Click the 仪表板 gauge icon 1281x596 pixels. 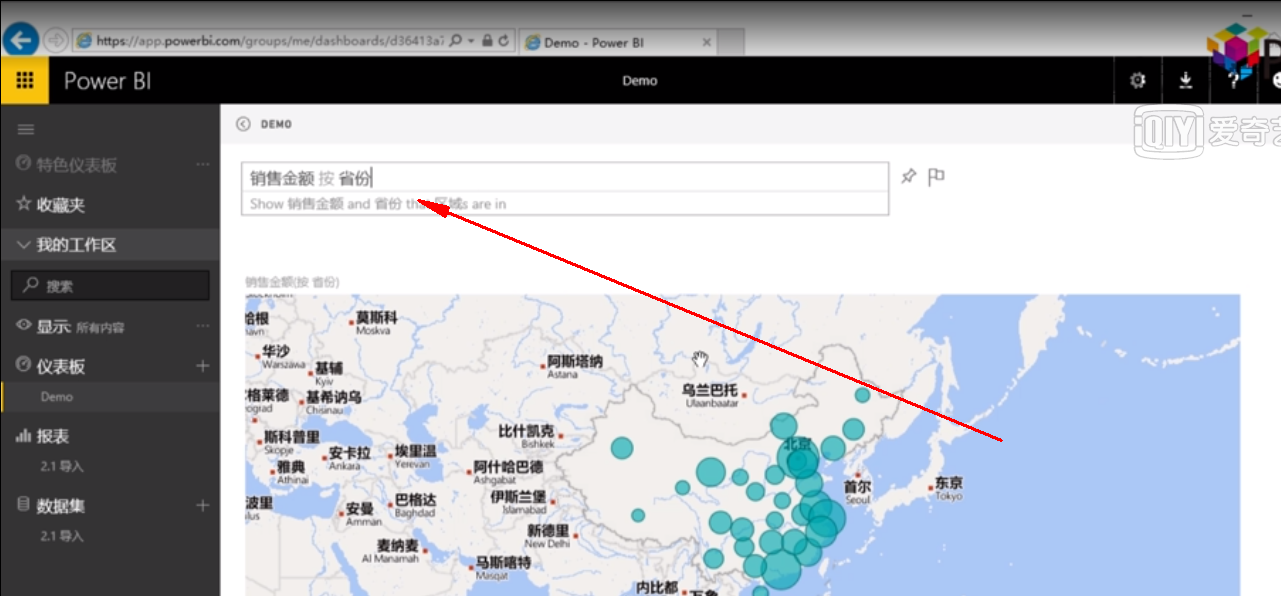tap(24, 366)
